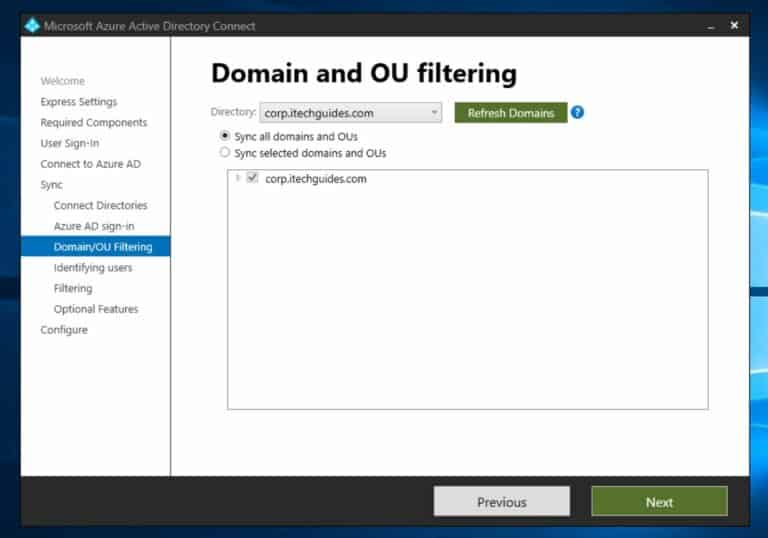Open the Optional Features step
The height and width of the screenshot is (538, 768).
pyautogui.click(x=96, y=309)
